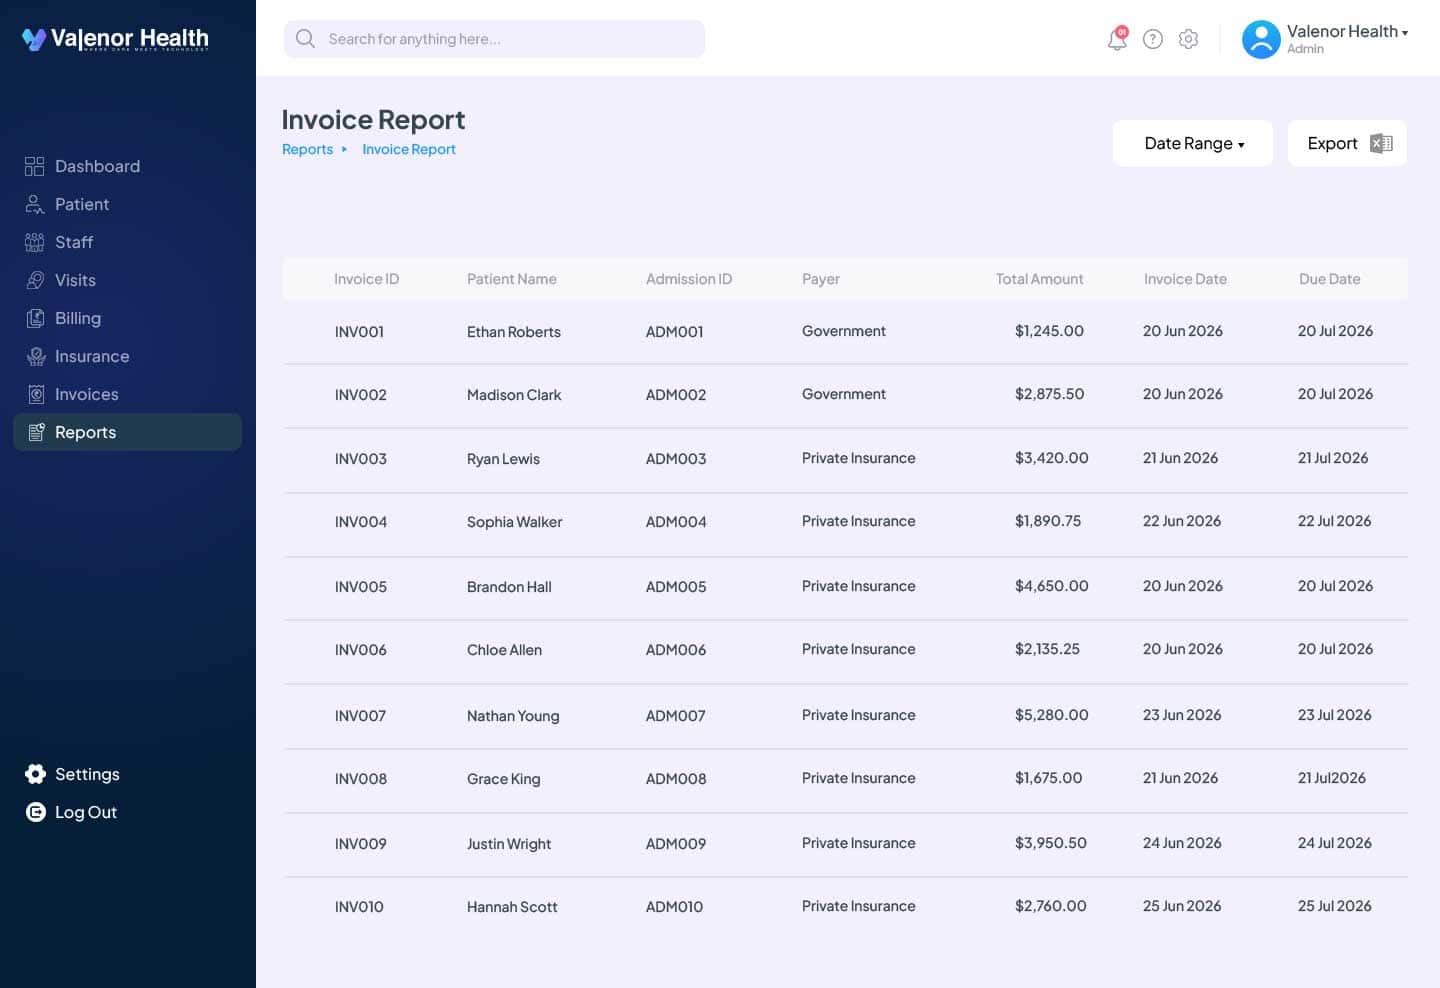This screenshot has height=988, width=1440.
Task: Click the Invoices icon in sidebar
Action: 35,394
